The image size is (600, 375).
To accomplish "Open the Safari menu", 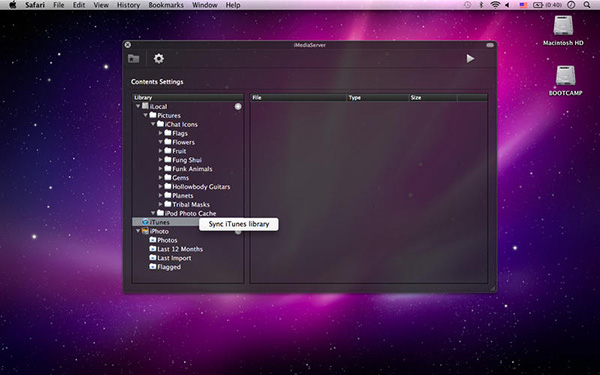I will [35, 5].
